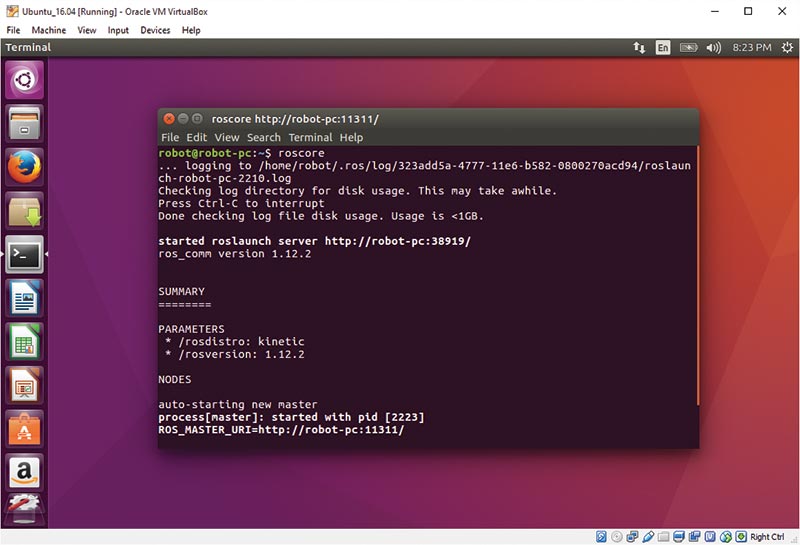Click the display settings status icon
This screenshot has width=800, height=545.
pos(679,536)
